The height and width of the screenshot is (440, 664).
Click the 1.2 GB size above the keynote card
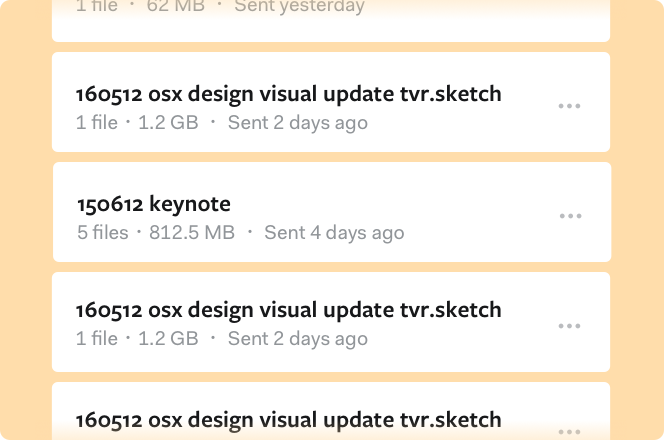[167, 123]
